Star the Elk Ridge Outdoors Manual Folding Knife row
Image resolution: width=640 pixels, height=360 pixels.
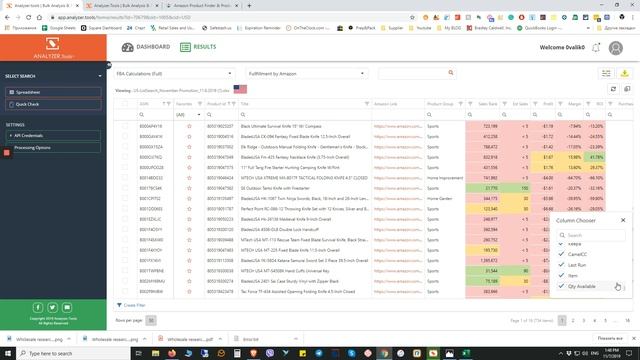(x=189, y=147)
